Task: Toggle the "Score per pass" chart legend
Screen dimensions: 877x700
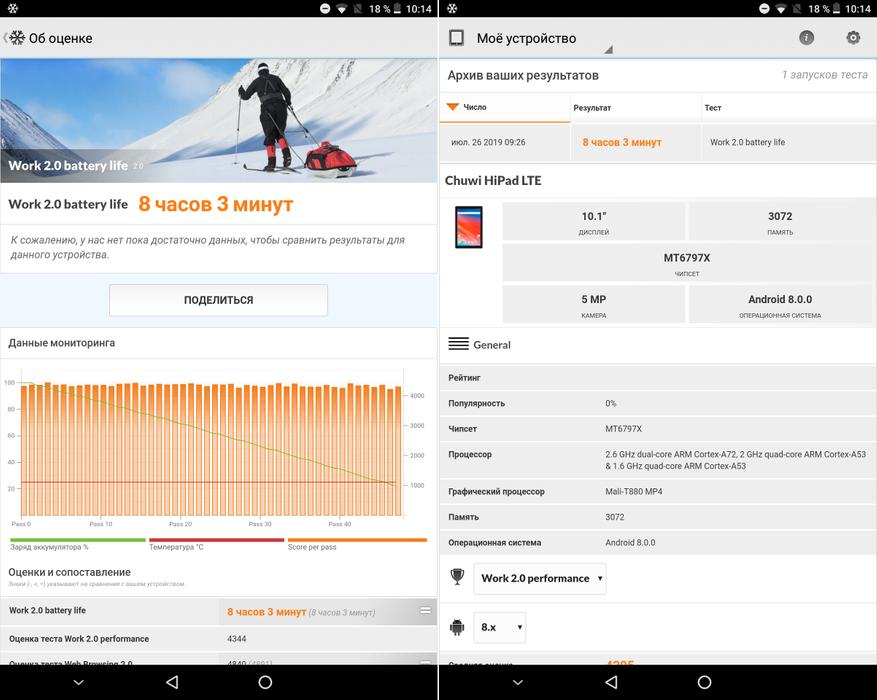Action: point(356,545)
